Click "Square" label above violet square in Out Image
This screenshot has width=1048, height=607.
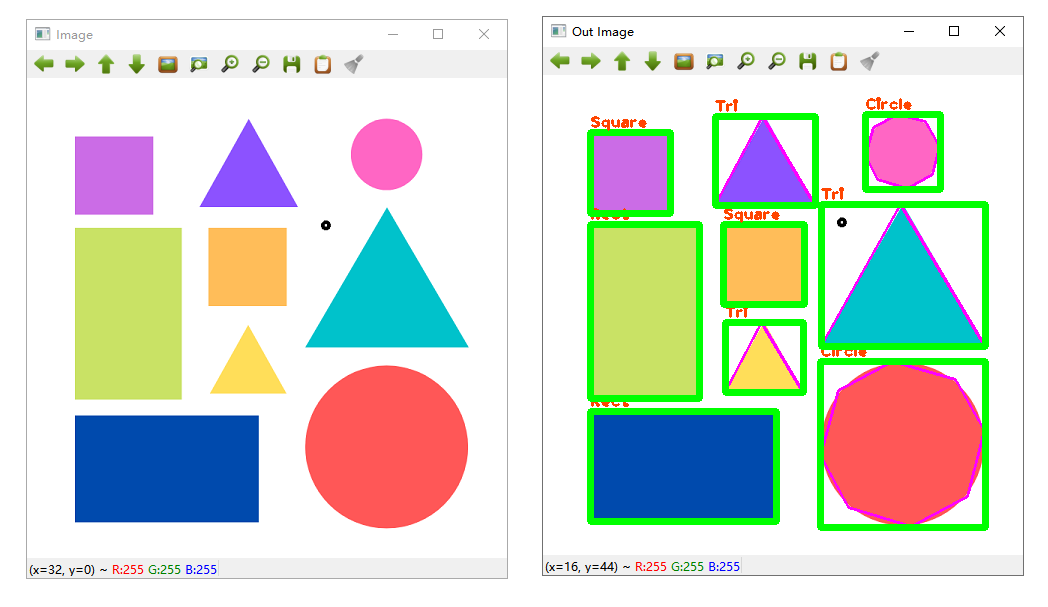618,122
